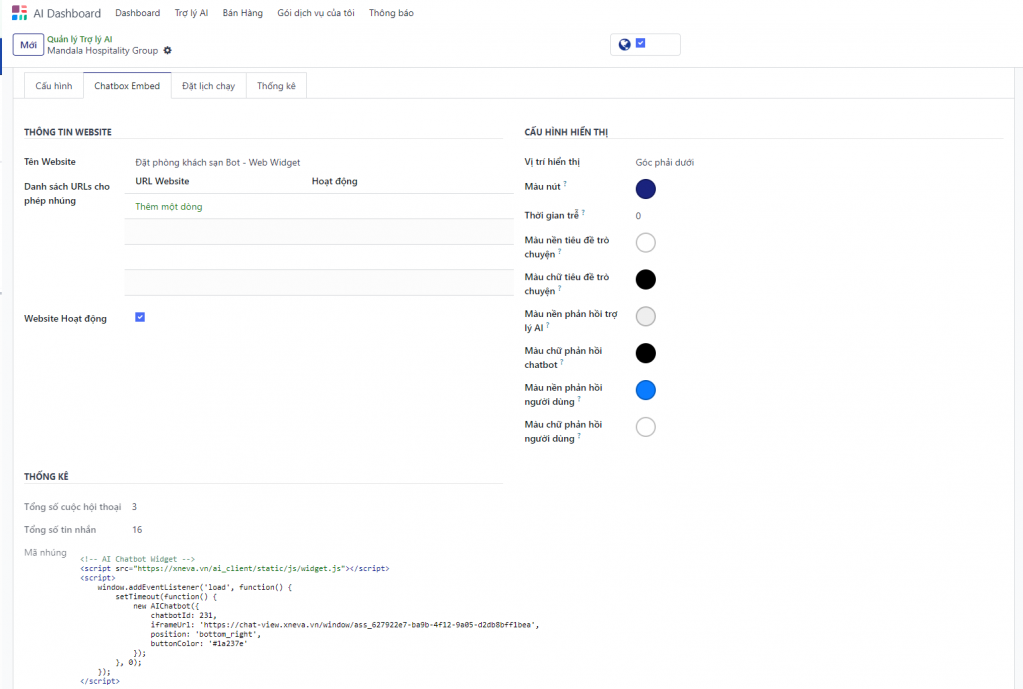Click the Mới button

click(x=28, y=45)
